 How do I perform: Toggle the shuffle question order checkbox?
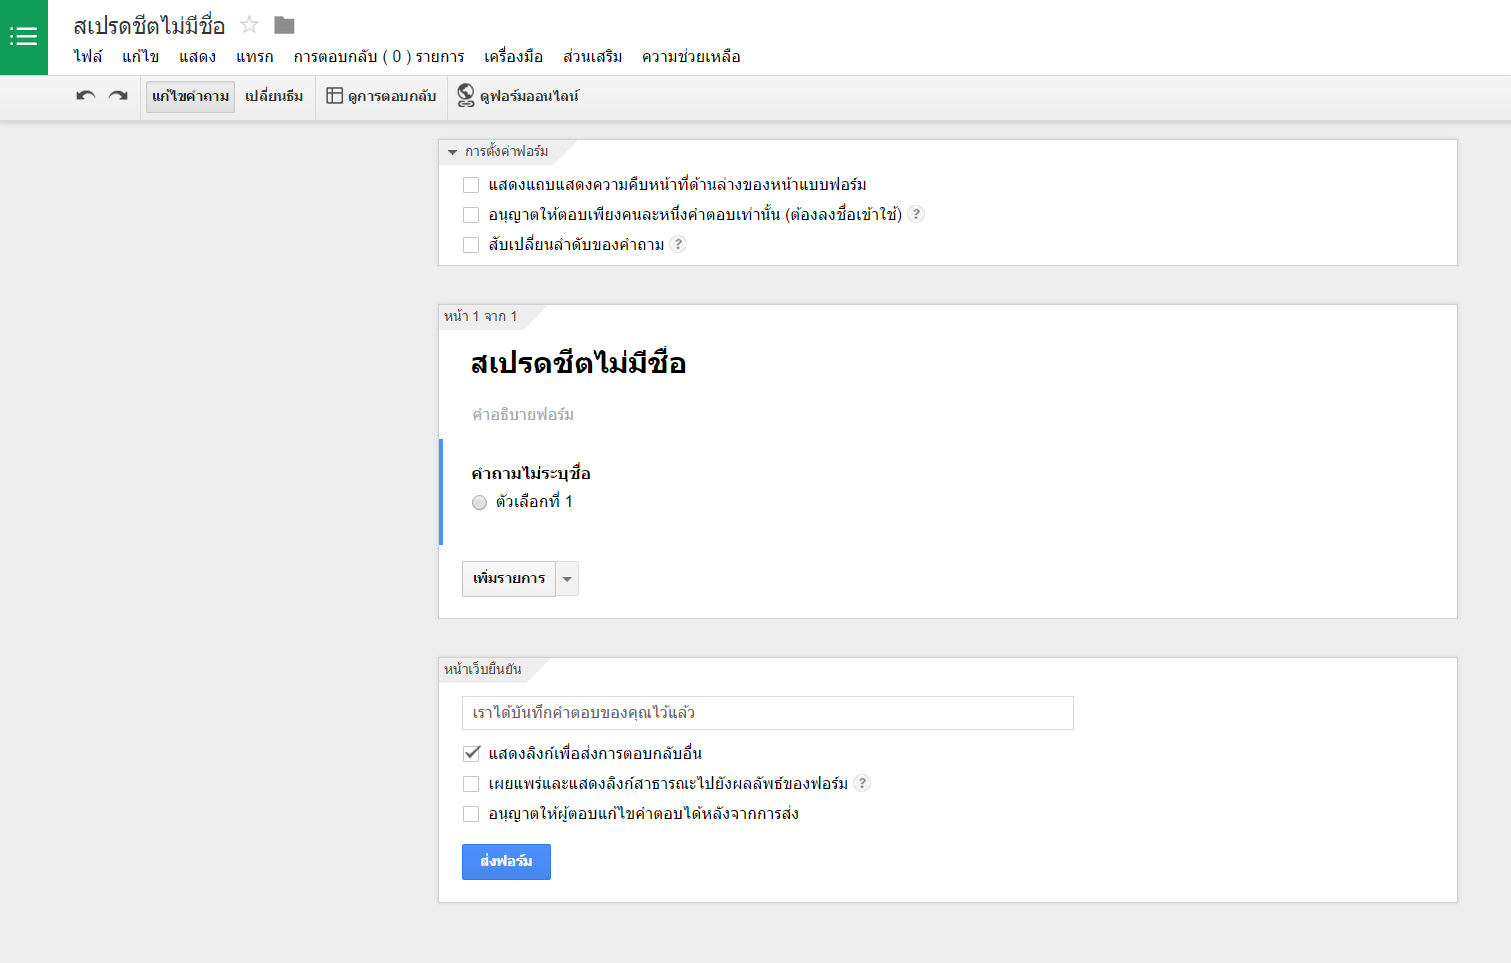(471, 245)
